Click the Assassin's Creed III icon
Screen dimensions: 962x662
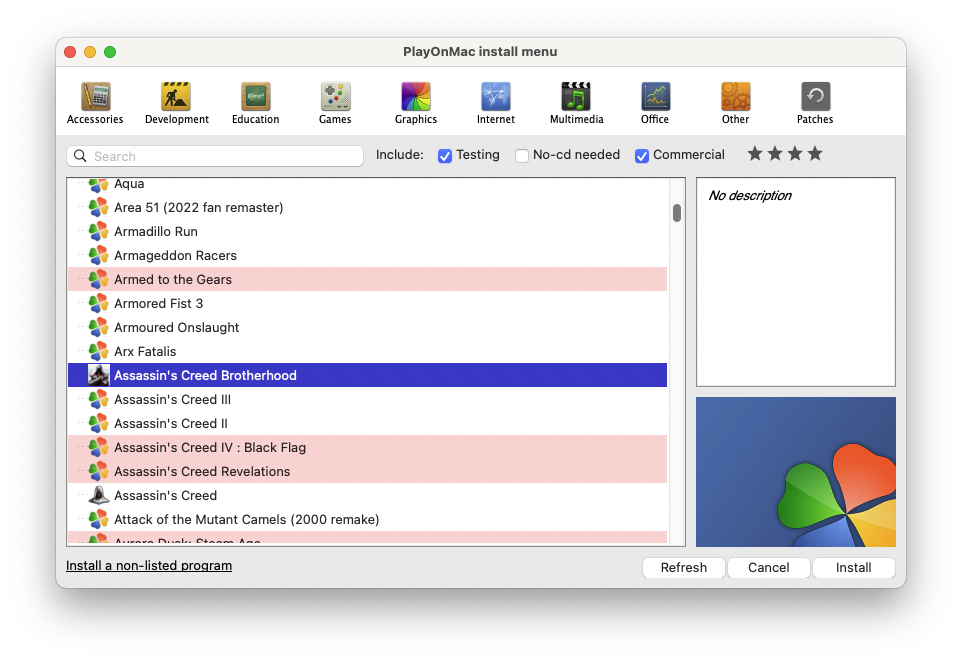(99, 399)
